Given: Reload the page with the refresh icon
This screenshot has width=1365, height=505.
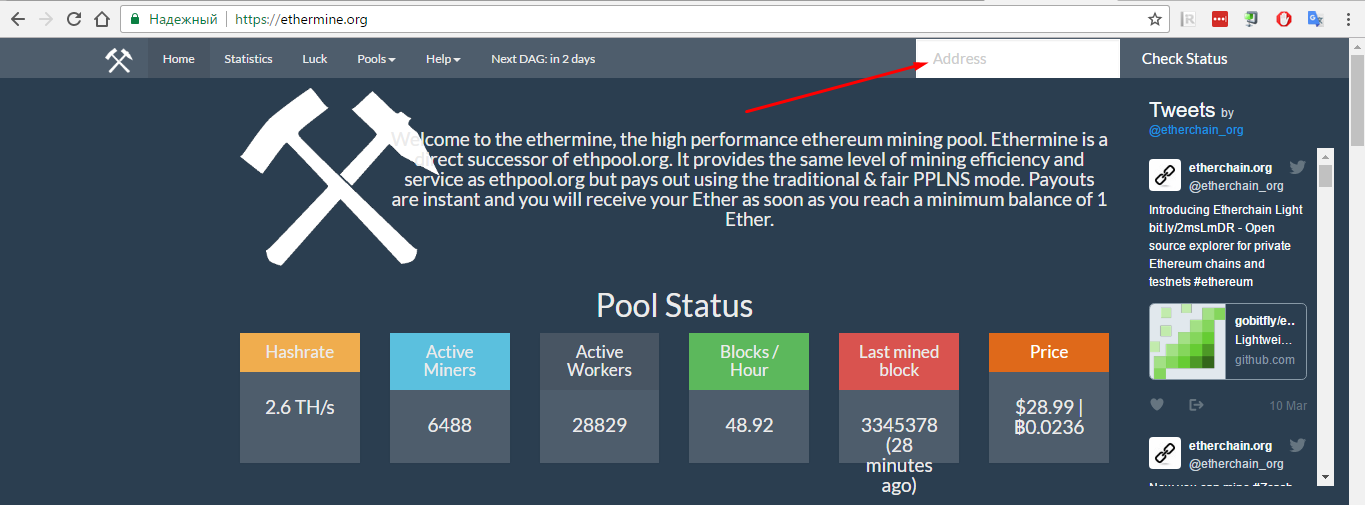Looking at the screenshot, I should (74, 19).
